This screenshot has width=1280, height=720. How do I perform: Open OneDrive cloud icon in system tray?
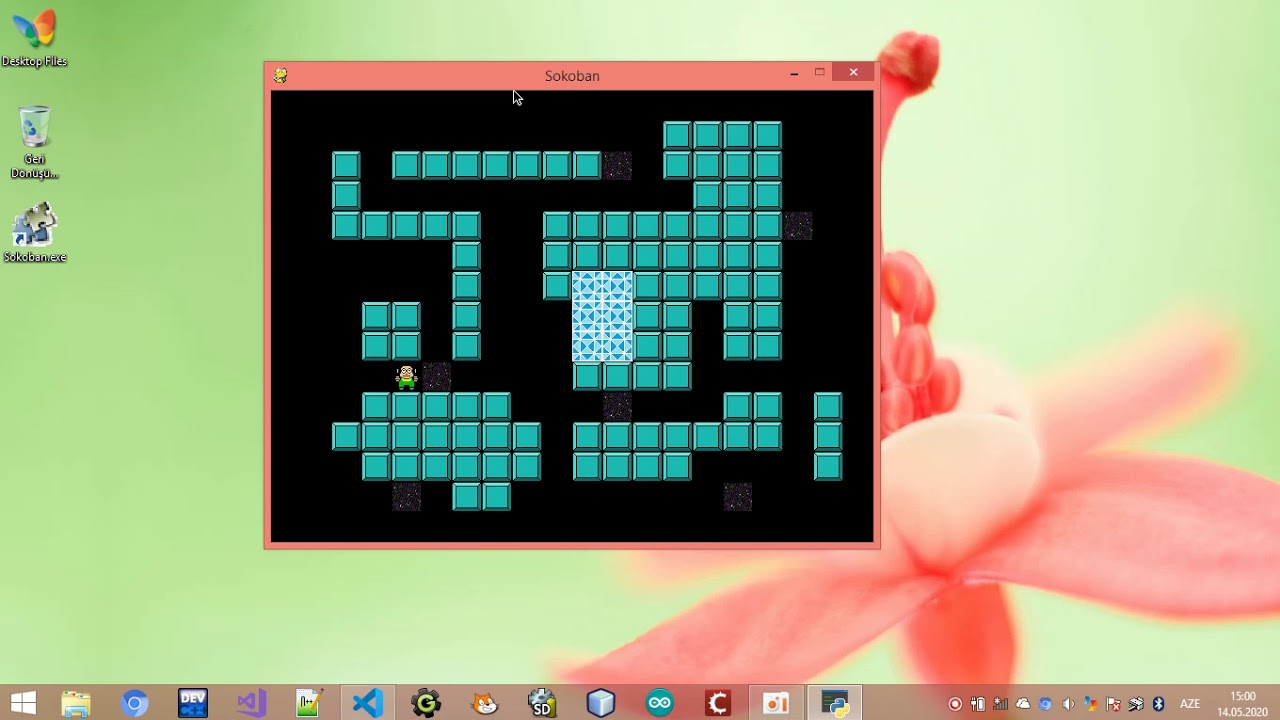click(x=1023, y=704)
